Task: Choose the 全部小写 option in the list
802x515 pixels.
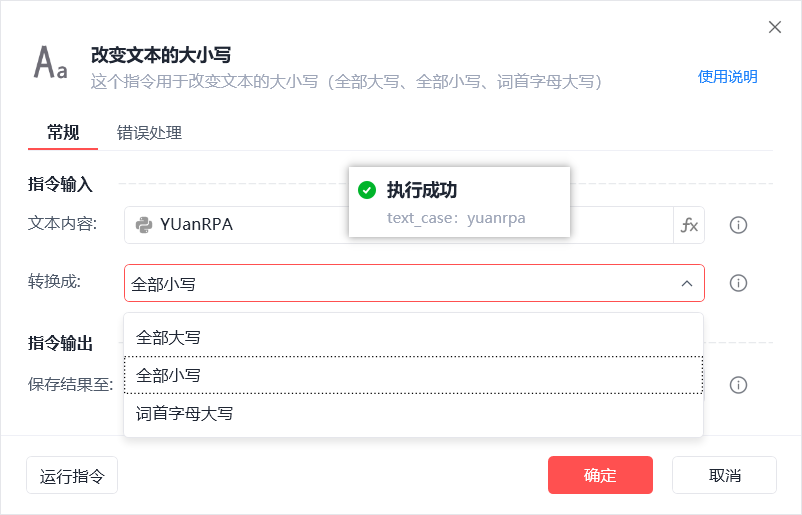Action: (414, 375)
